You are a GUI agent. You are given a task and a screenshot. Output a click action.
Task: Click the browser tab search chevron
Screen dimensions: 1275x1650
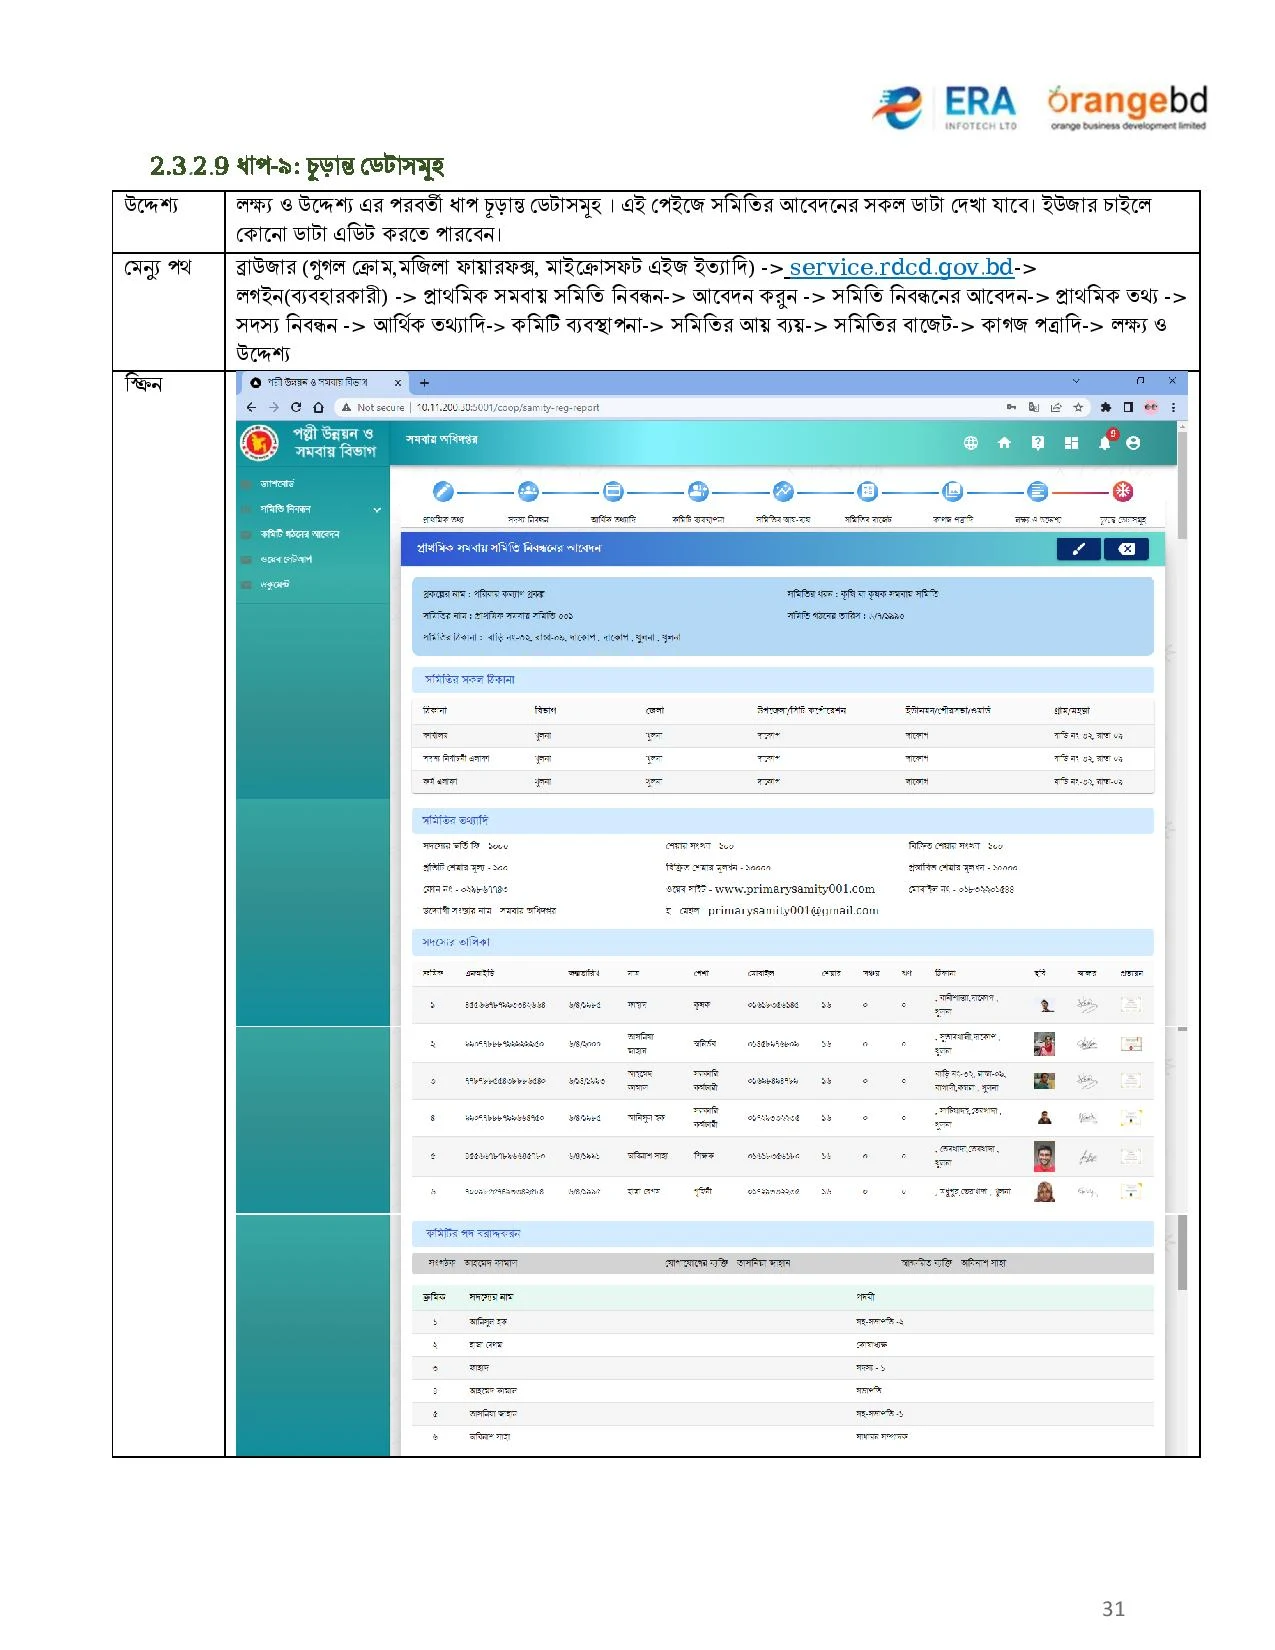(x=1076, y=381)
